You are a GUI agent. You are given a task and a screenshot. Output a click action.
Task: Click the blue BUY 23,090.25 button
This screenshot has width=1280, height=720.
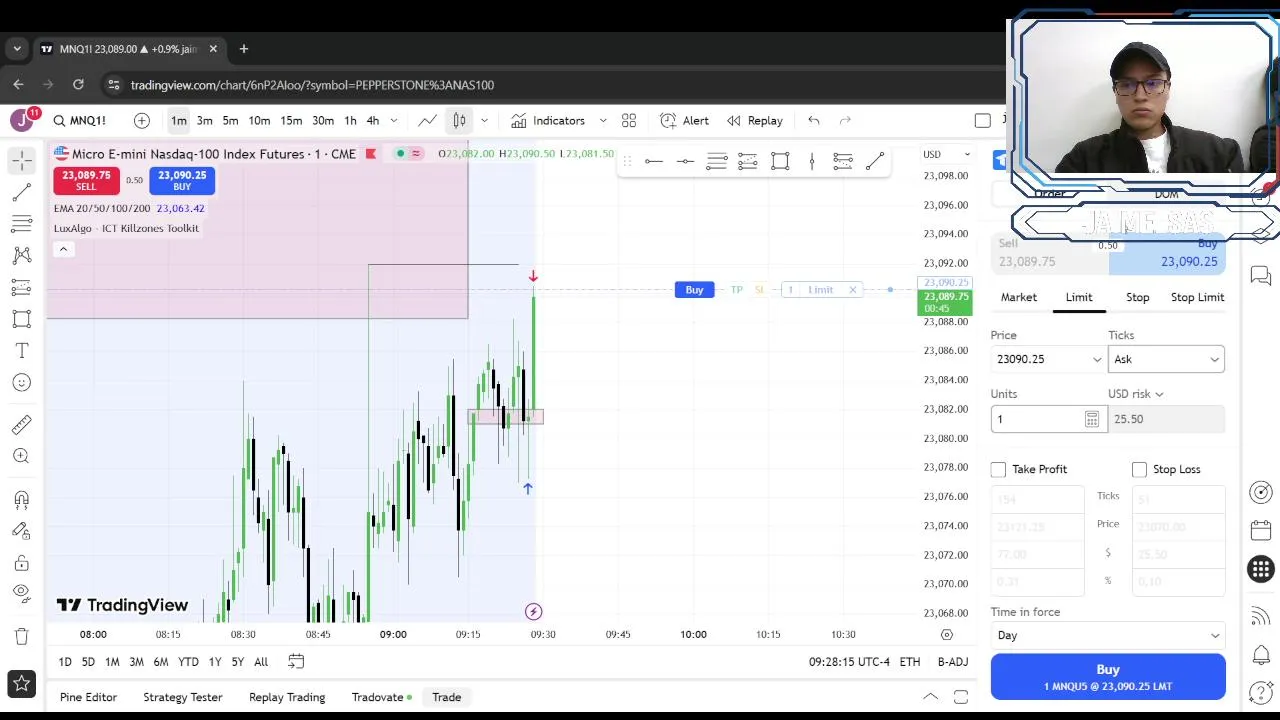[x=182, y=180]
